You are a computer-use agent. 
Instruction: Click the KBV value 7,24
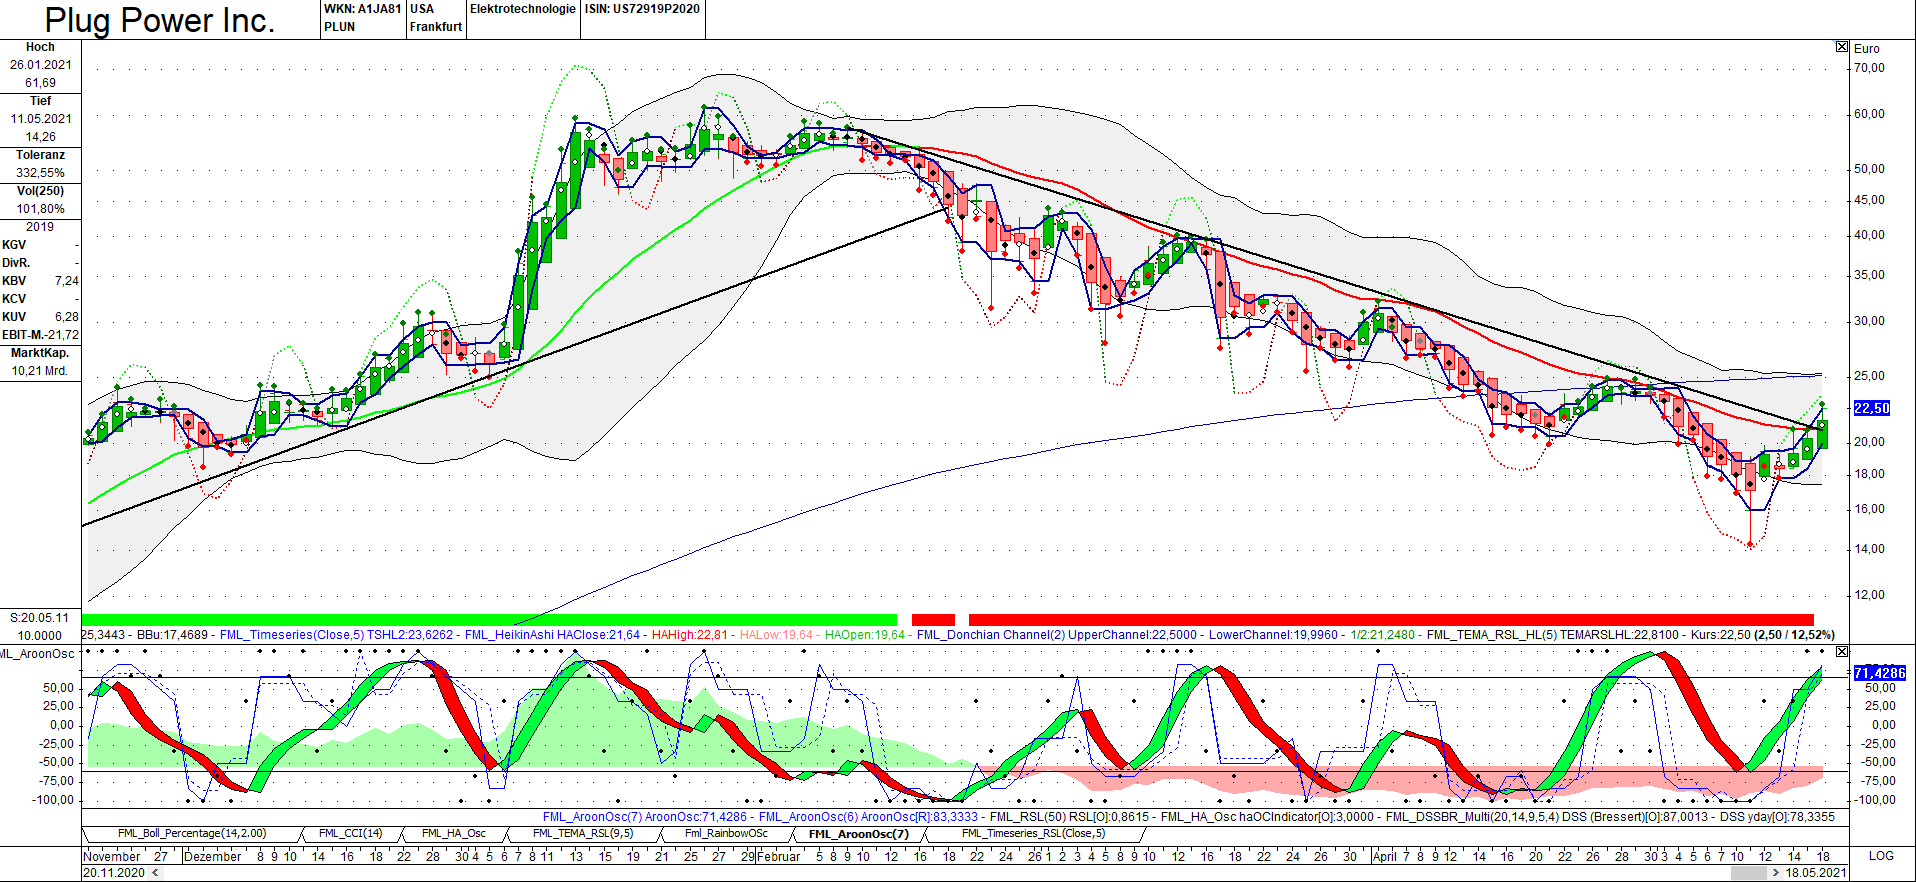point(66,281)
